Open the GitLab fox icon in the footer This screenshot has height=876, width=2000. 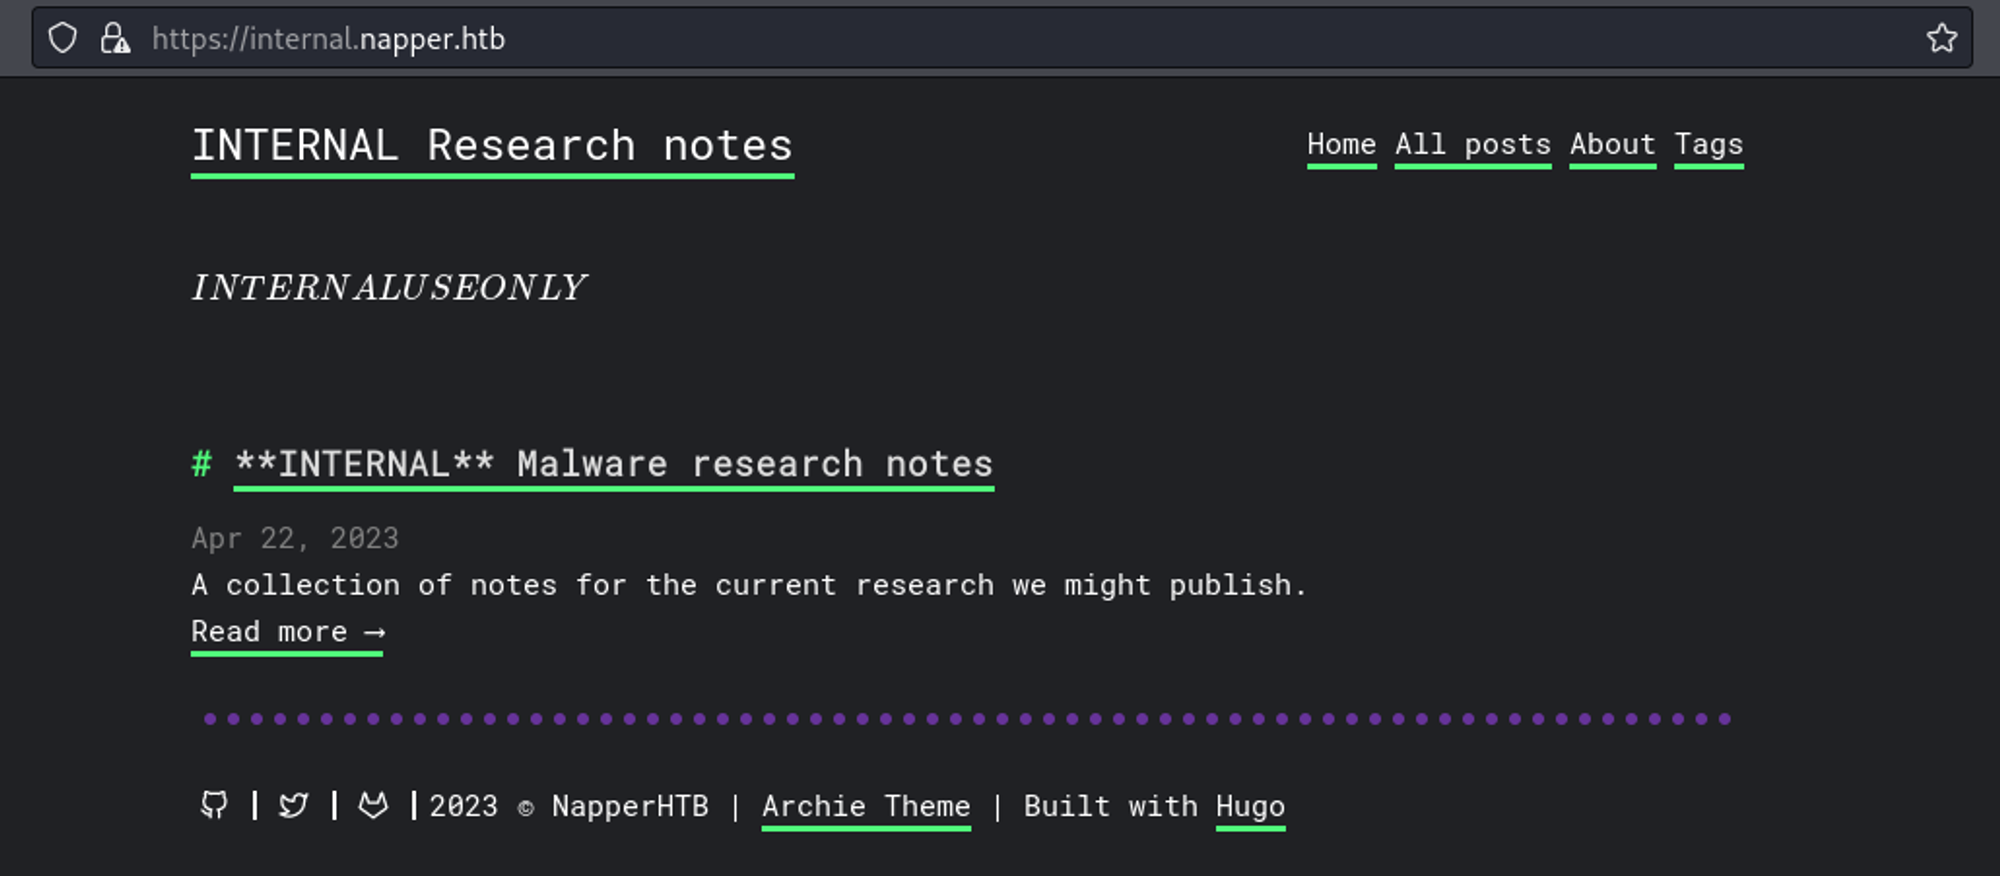click(x=373, y=805)
